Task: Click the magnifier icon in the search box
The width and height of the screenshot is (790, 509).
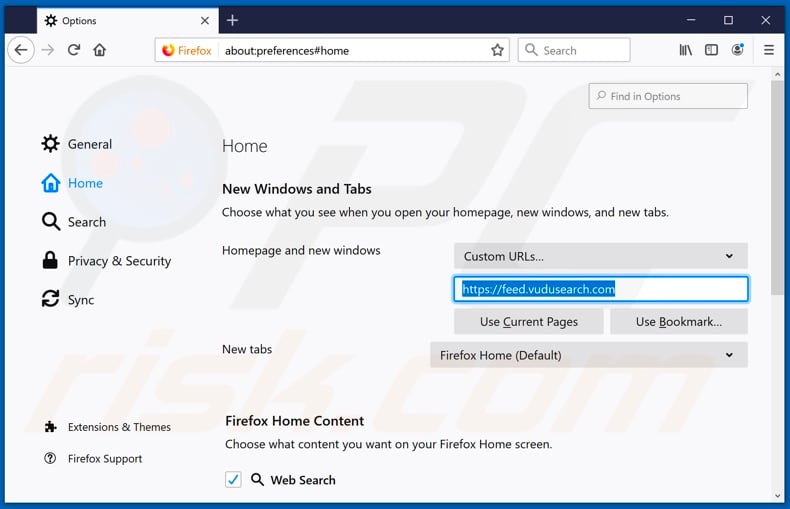Action: [531, 50]
